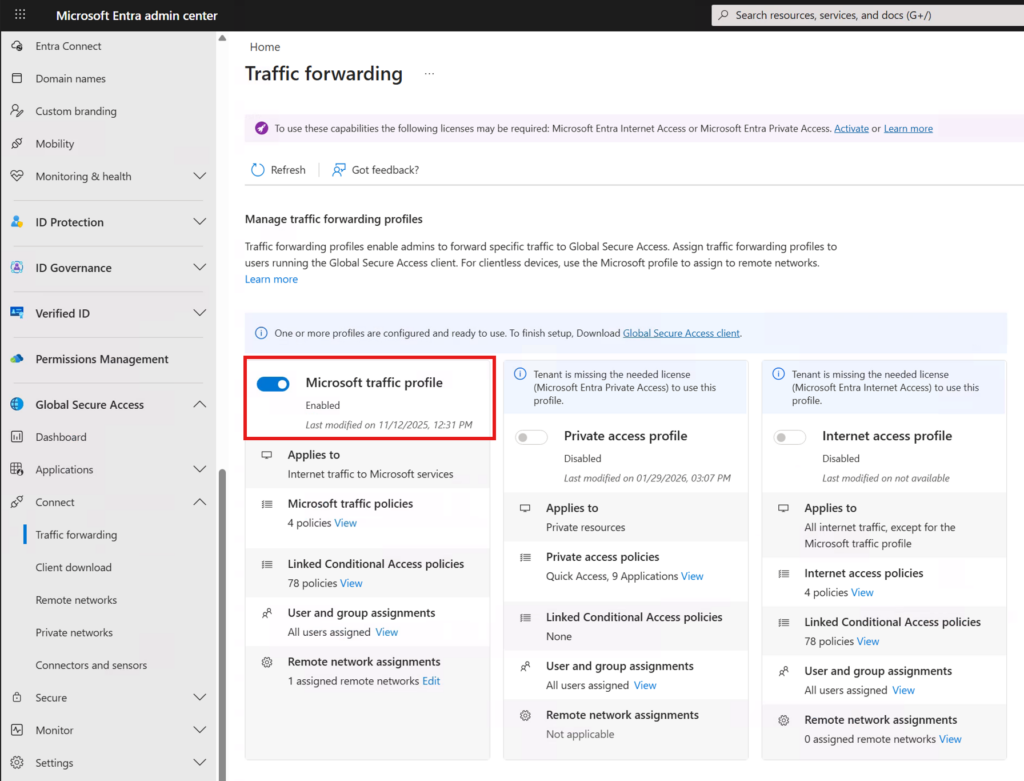The height and width of the screenshot is (781, 1024).
Task: Click the search resources input field
Action: 870,15
